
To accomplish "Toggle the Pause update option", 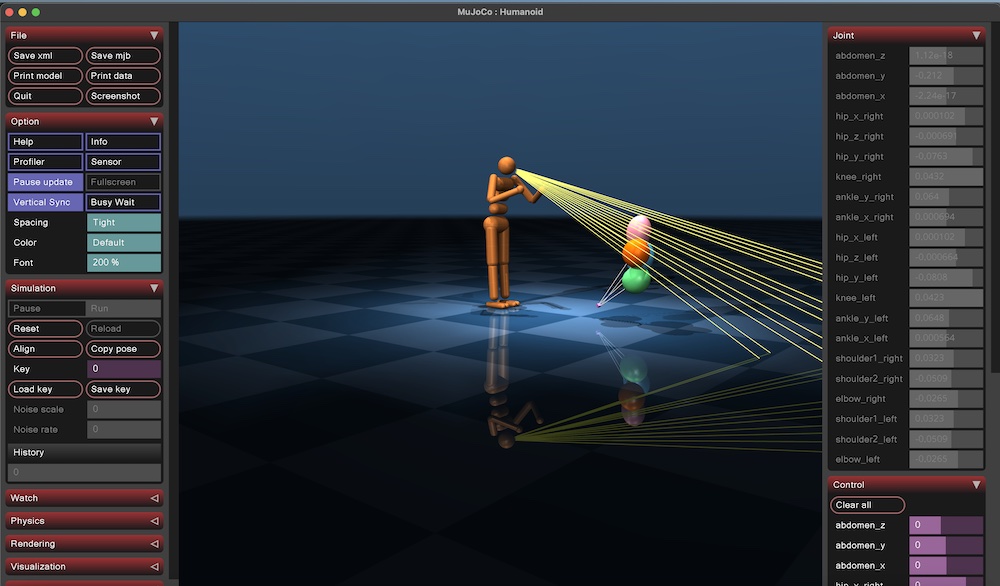I will 45,182.
